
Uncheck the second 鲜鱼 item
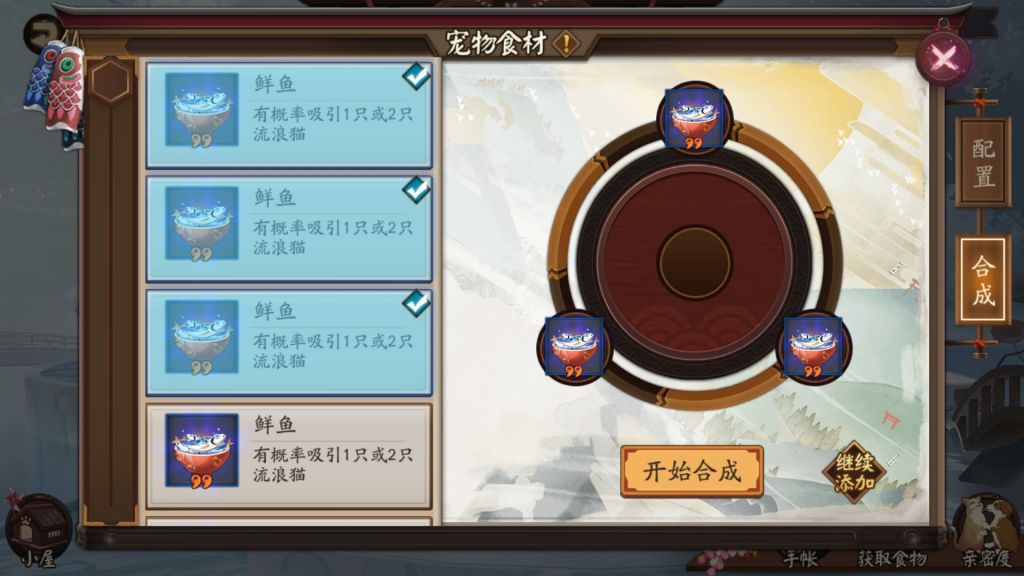(x=288, y=228)
